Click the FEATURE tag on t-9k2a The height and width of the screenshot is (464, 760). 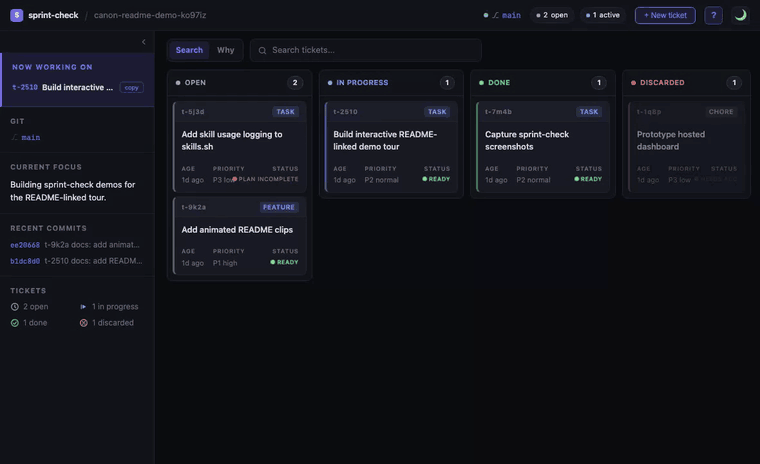(279, 207)
